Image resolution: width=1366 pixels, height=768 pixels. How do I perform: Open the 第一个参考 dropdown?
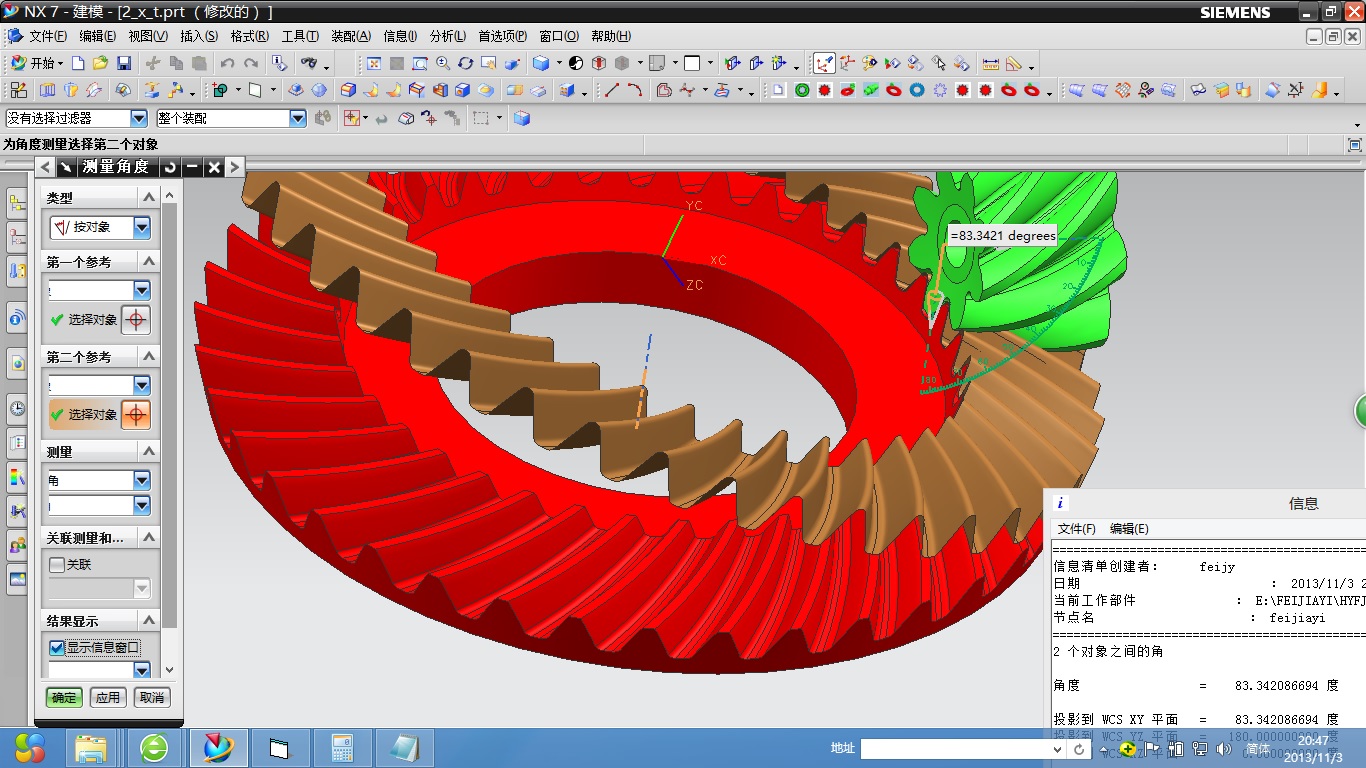(141, 290)
